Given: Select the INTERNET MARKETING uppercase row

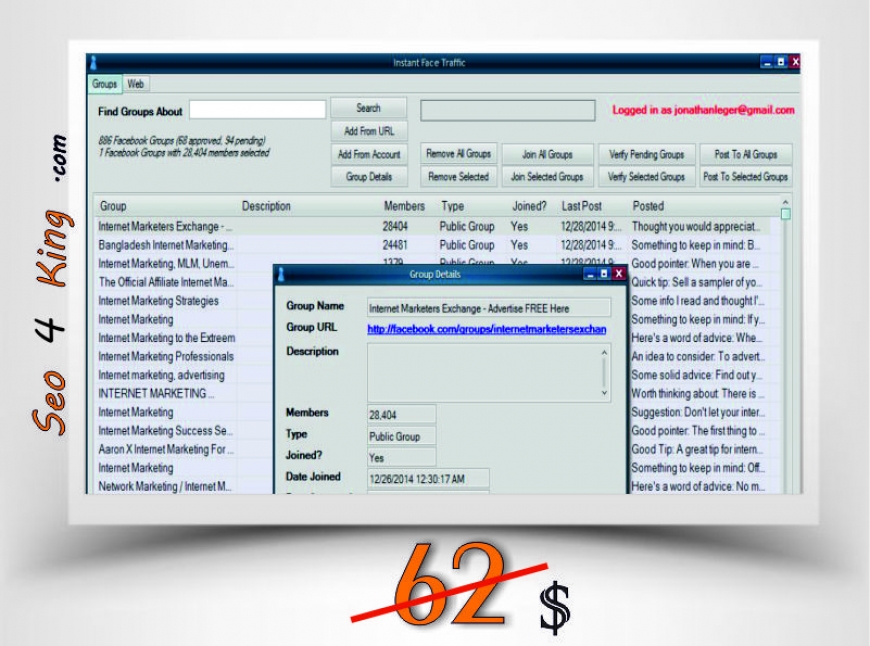Looking at the screenshot, I should tap(156, 393).
